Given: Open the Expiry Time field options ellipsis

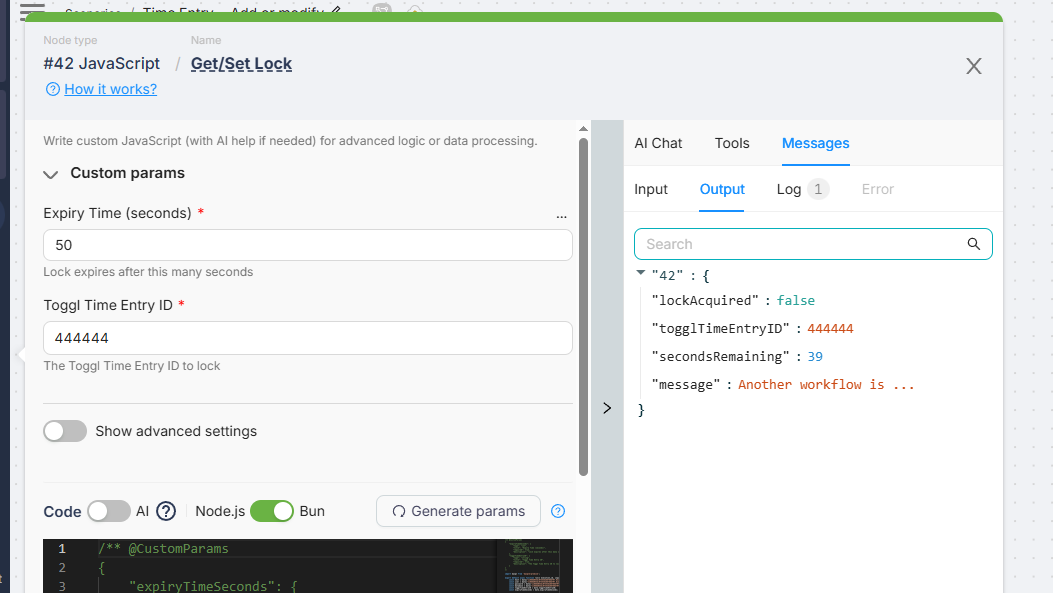Looking at the screenshot, I should point(561,215).
